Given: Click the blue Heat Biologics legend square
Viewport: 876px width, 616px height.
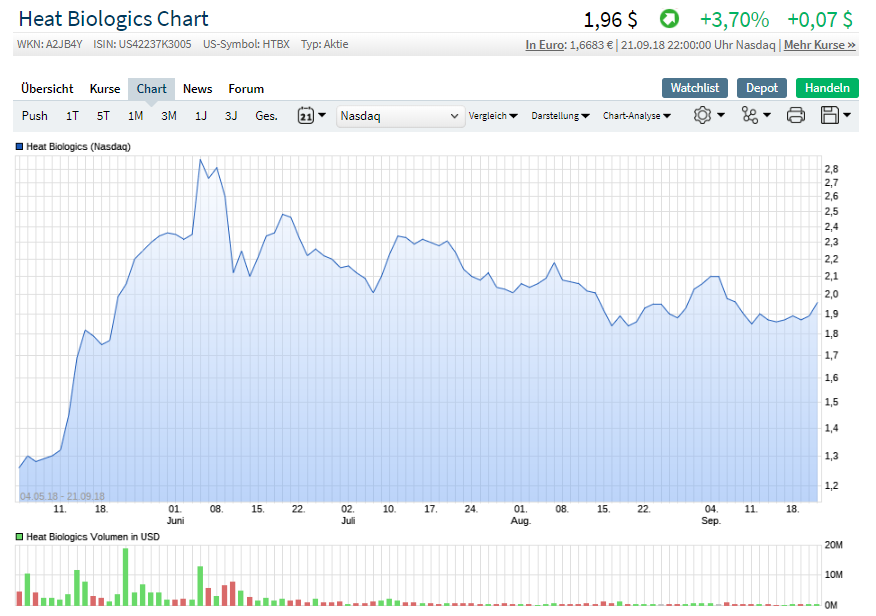Looking at the screenshot, I should (17, 146).
